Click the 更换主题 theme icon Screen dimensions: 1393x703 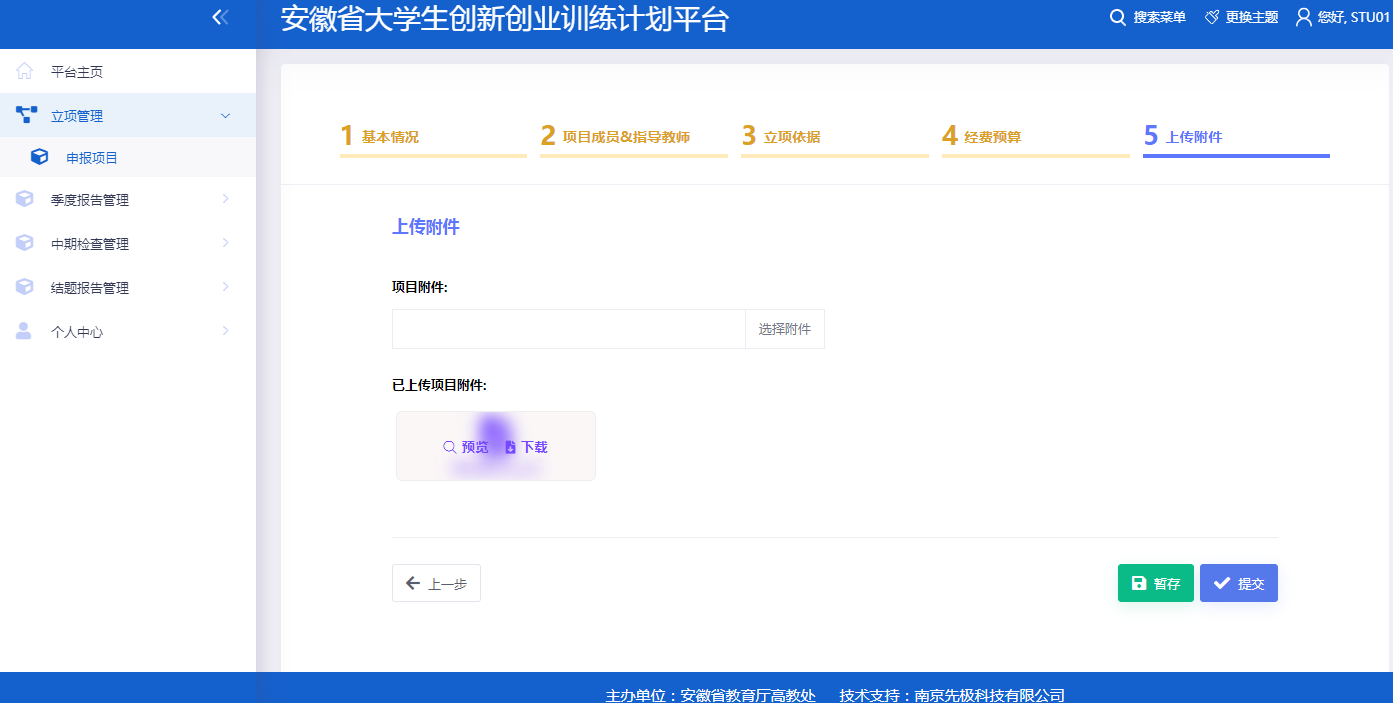pyautogui.click(x=1212, y=17)
